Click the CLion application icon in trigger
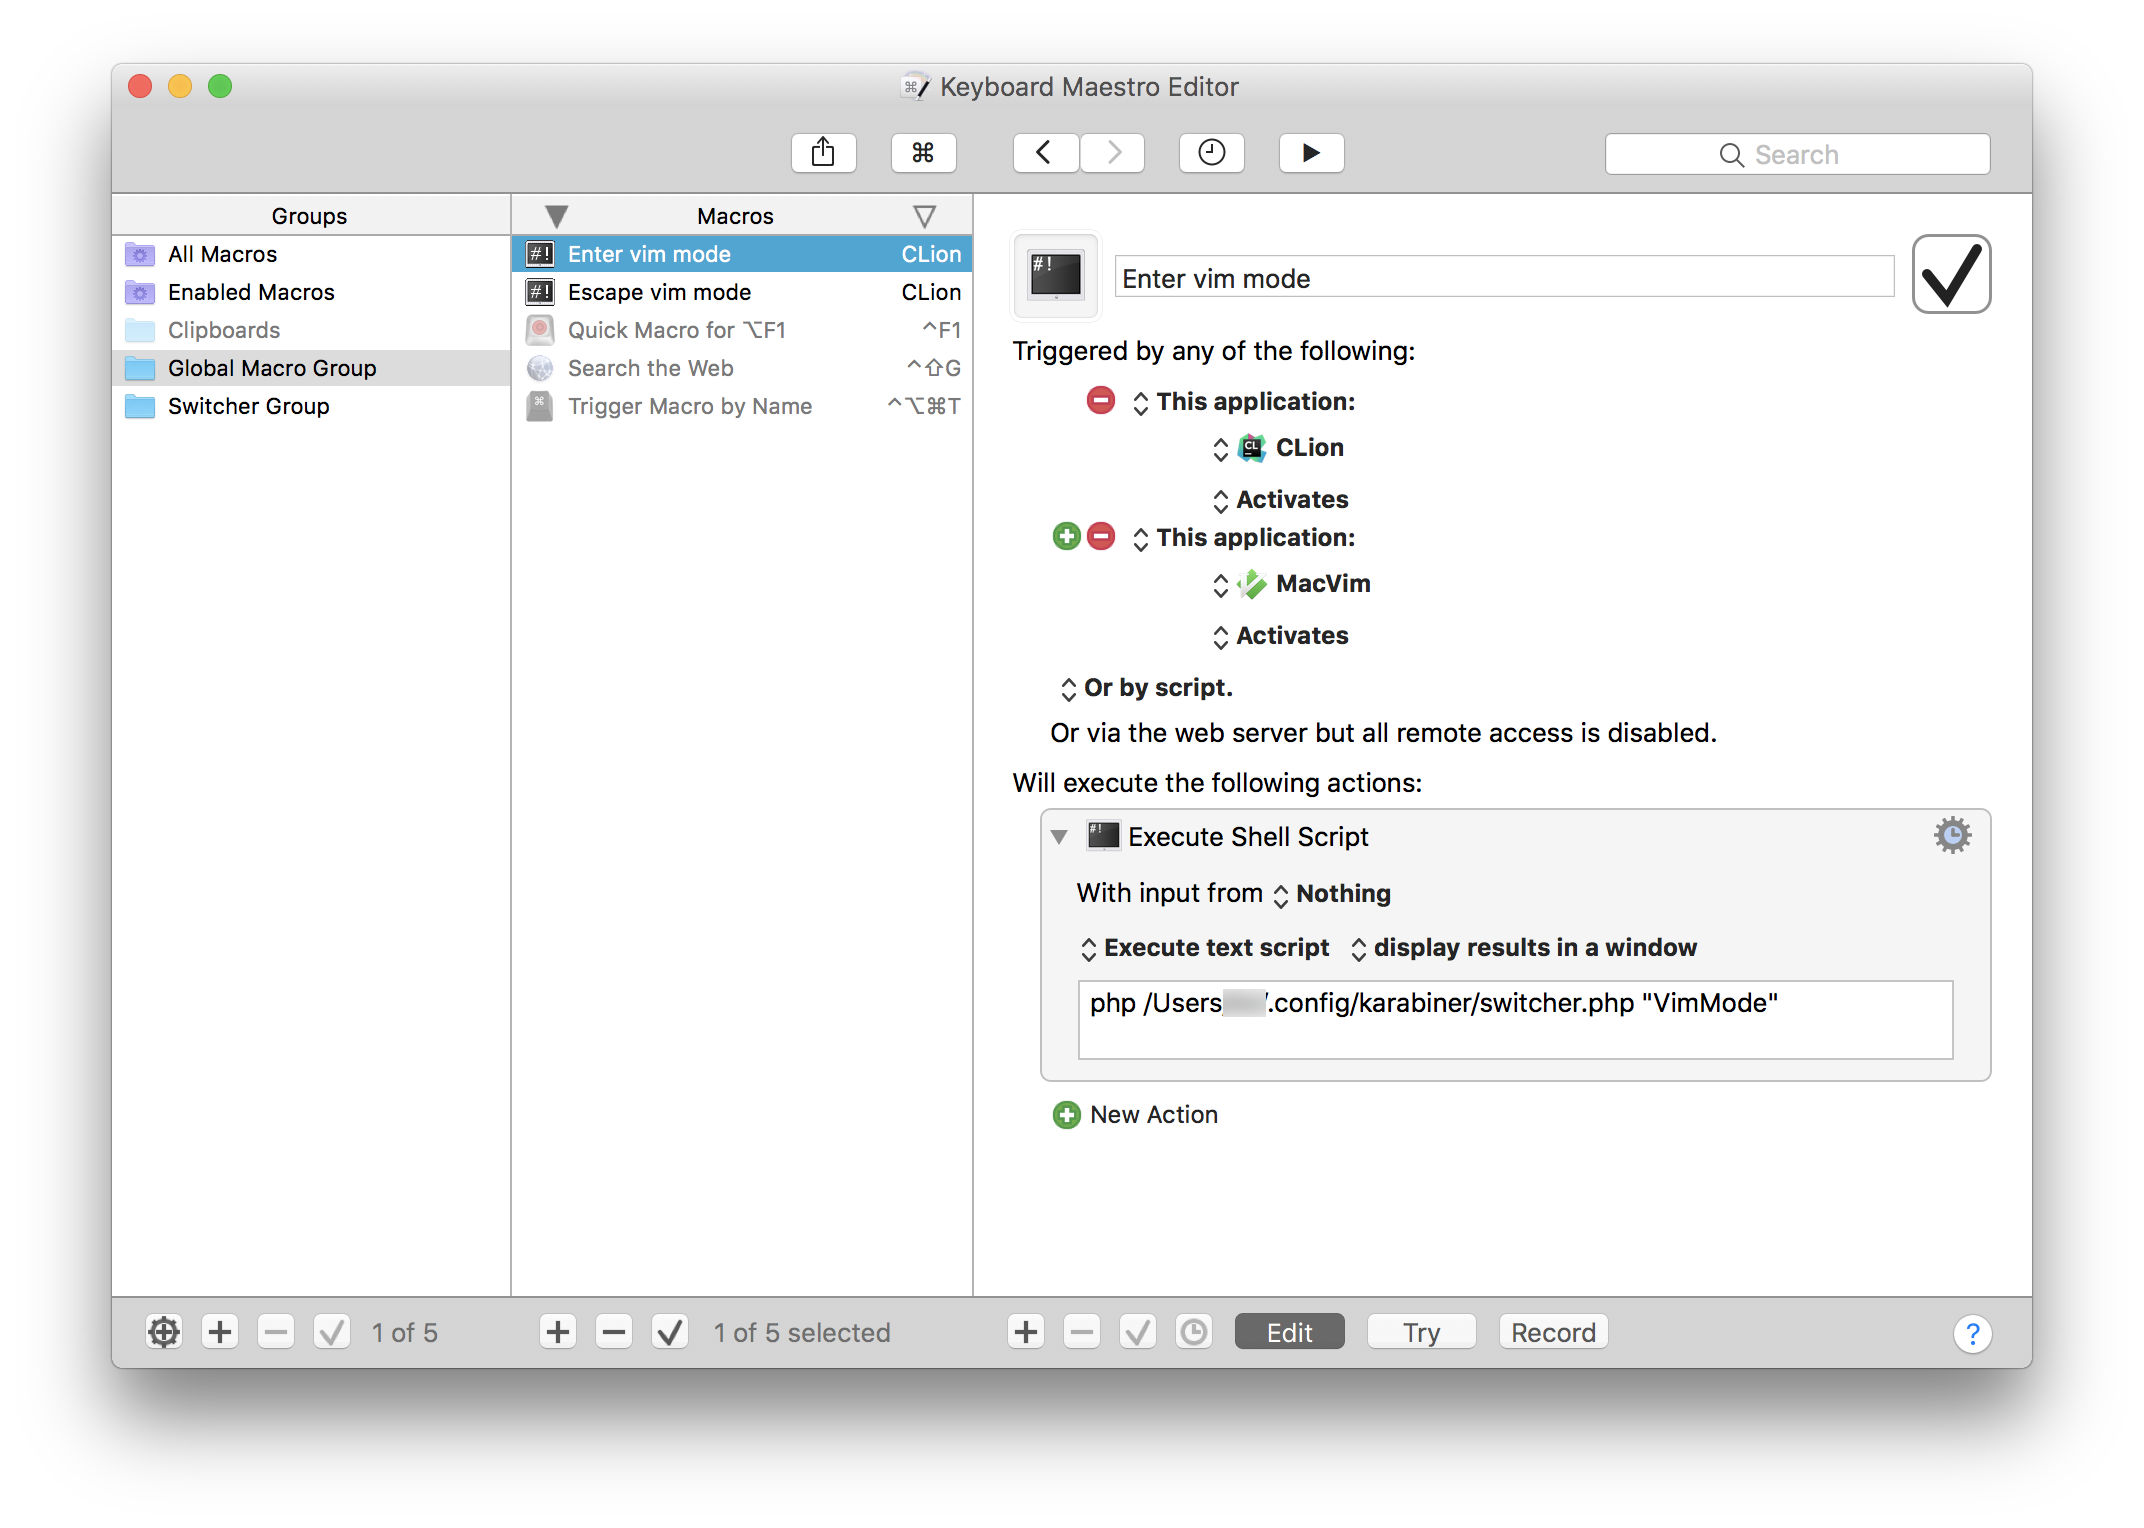The height and width of the screenshot is (1528, 2144). click(x=1253, y=446)
